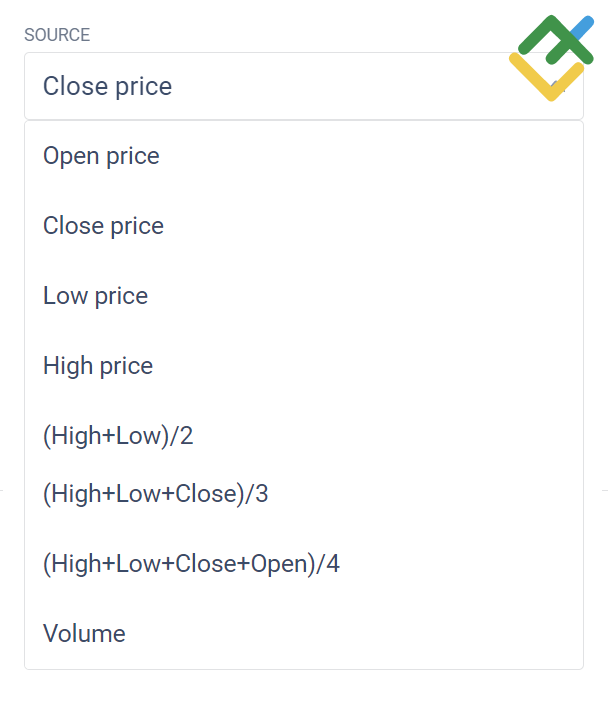Select Open price from the list
The height and width of the screenshot is (707, 608).
click(304, 156)
